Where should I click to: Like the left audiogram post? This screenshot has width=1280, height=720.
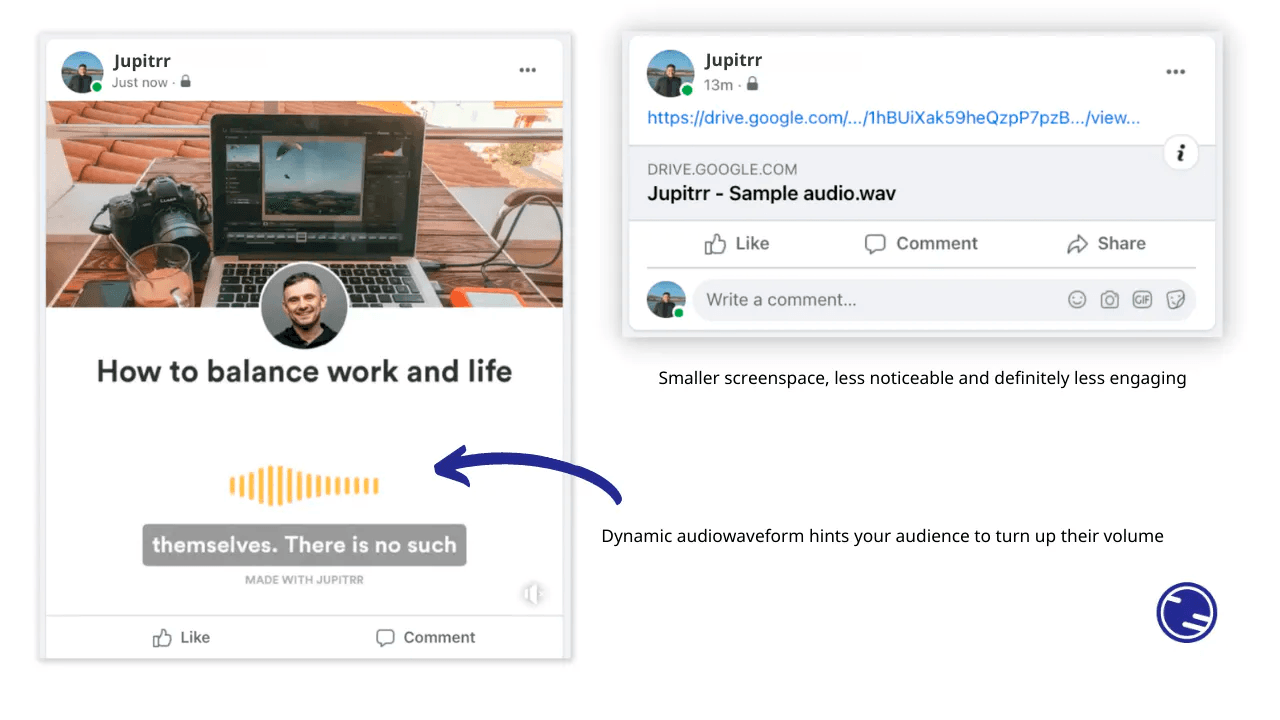click(x=181, y=637)
